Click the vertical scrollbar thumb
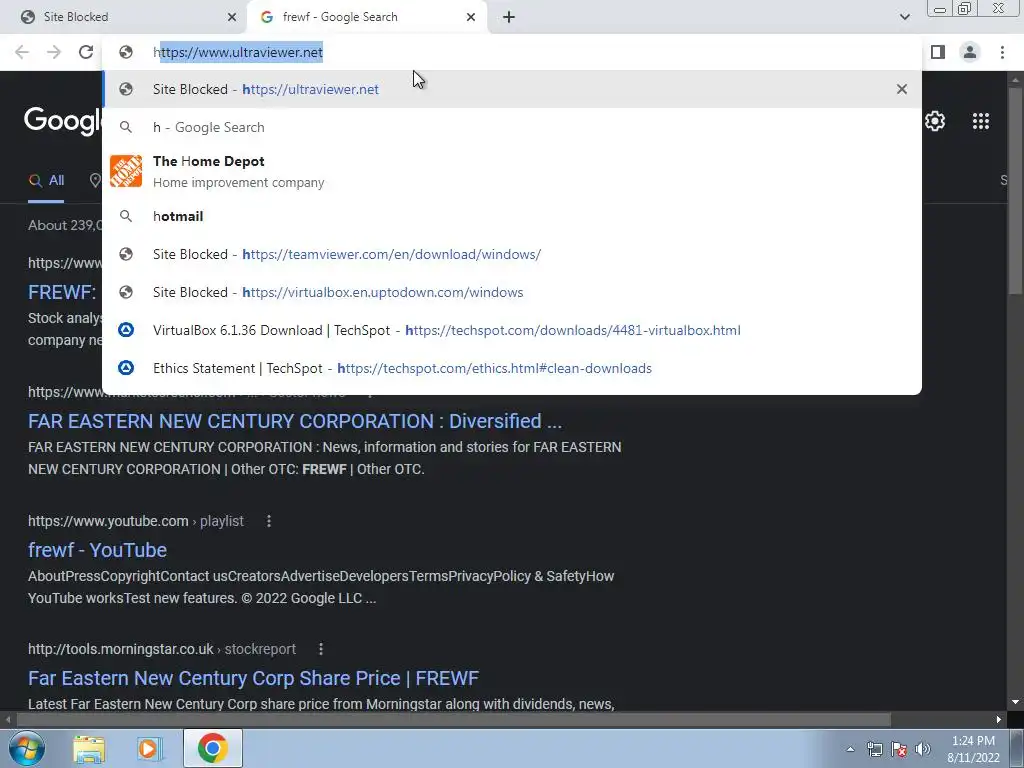The width and height of the screenshot is (1024, 768). click(1015, 189)
